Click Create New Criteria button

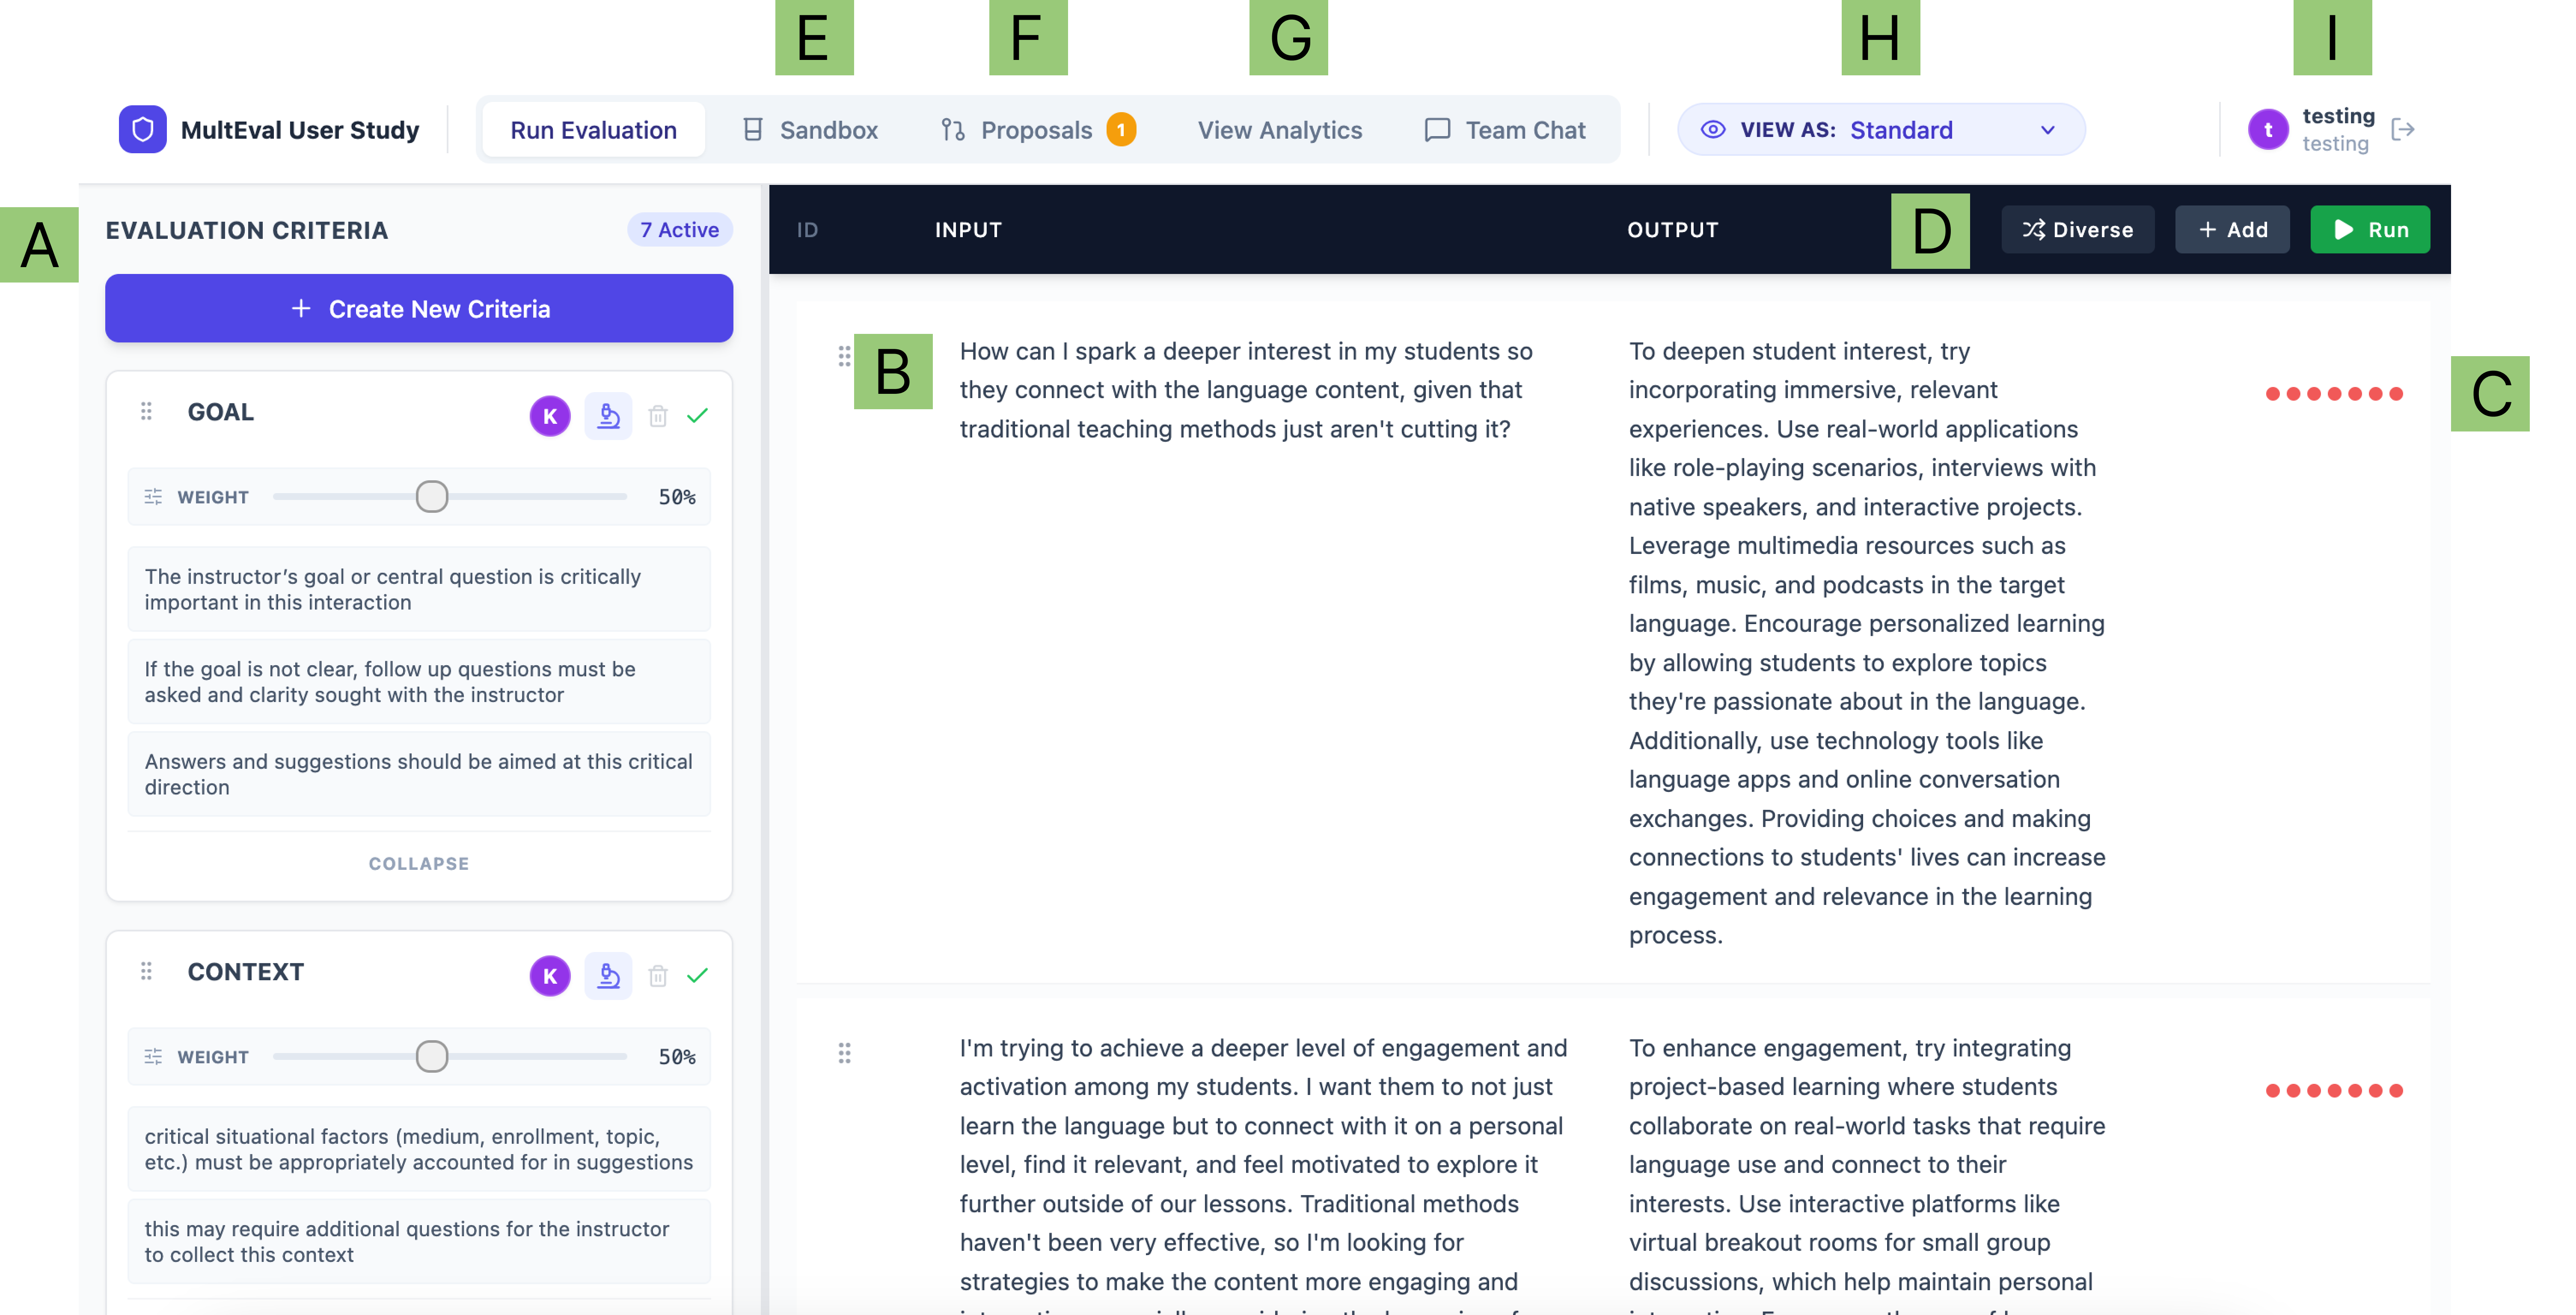pyautogui.click(x=419, y=309)
